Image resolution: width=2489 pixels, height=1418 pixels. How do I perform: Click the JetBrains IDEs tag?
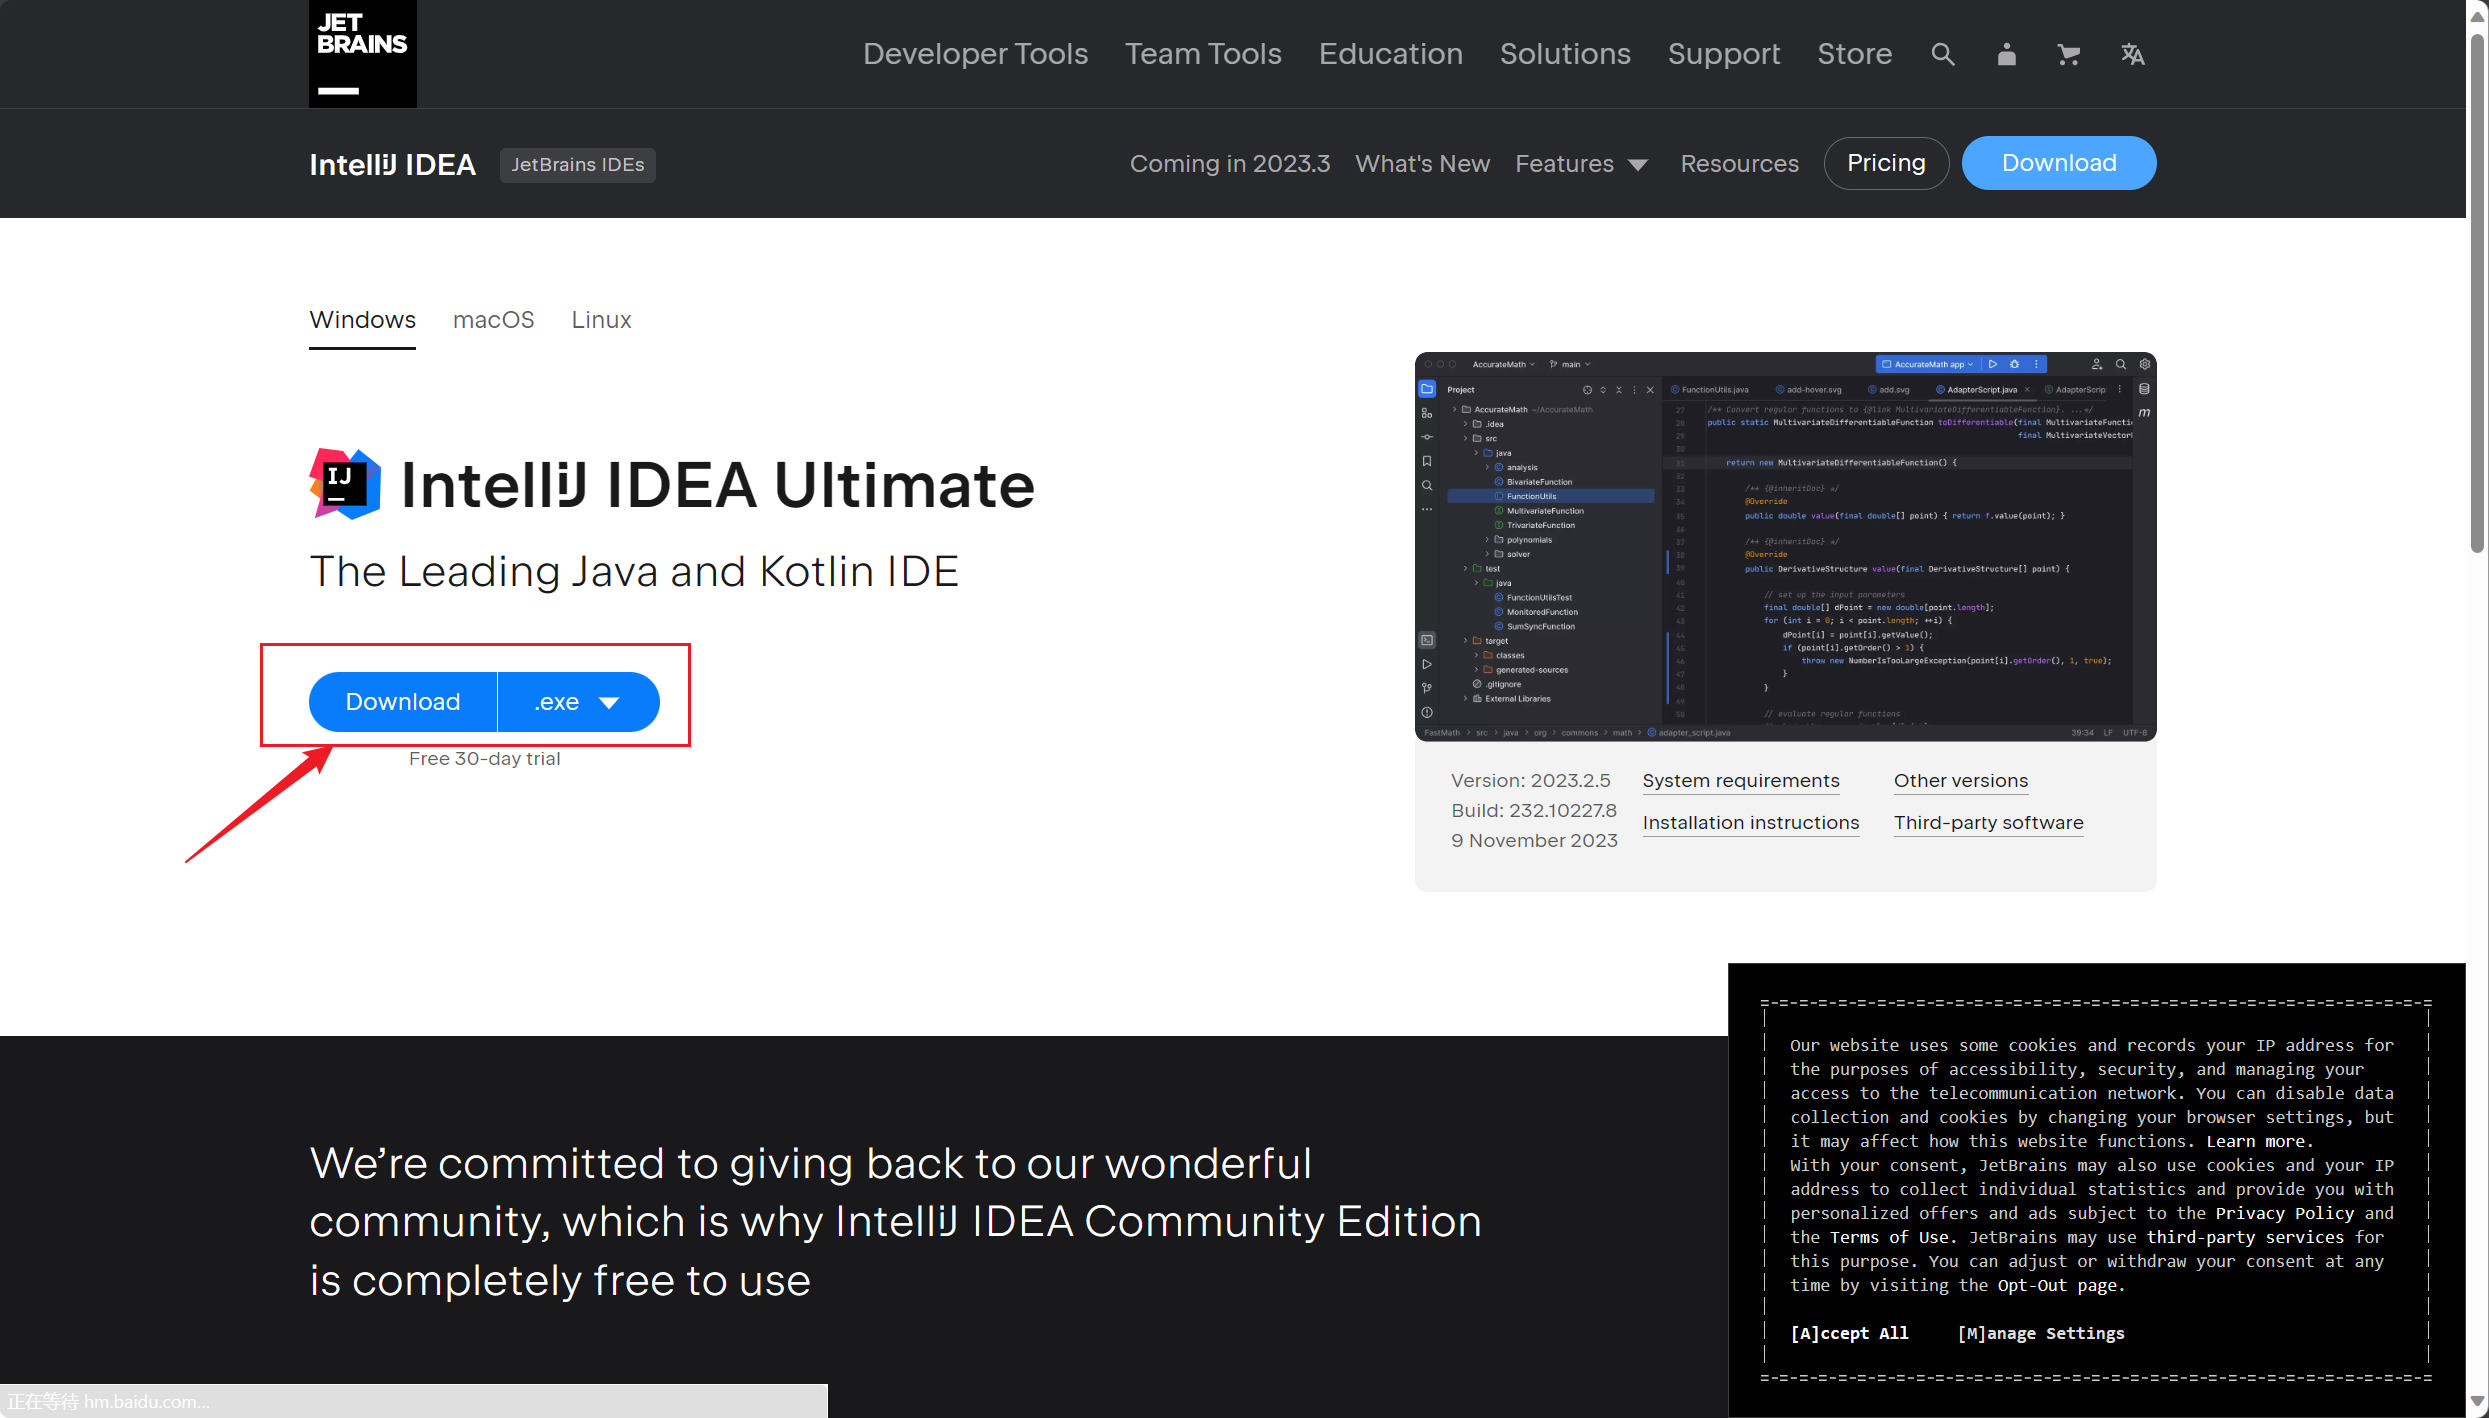coord(577,164)
